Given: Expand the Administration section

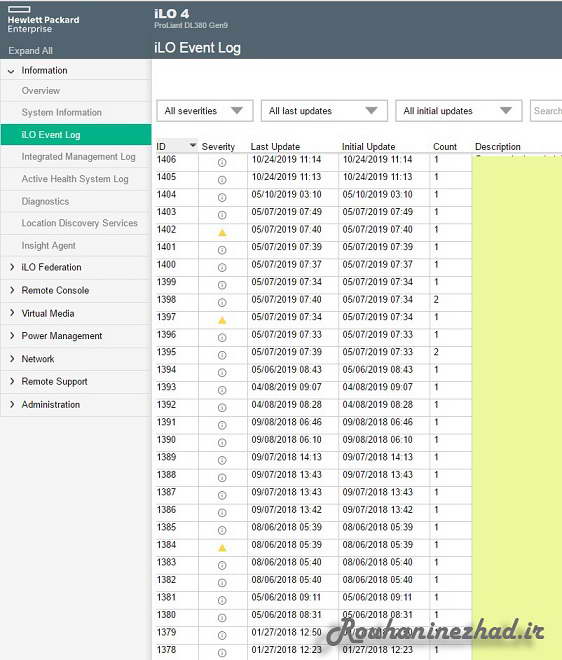Looking at the screenshot, I should pyautogui.click(x=12, y=404).
